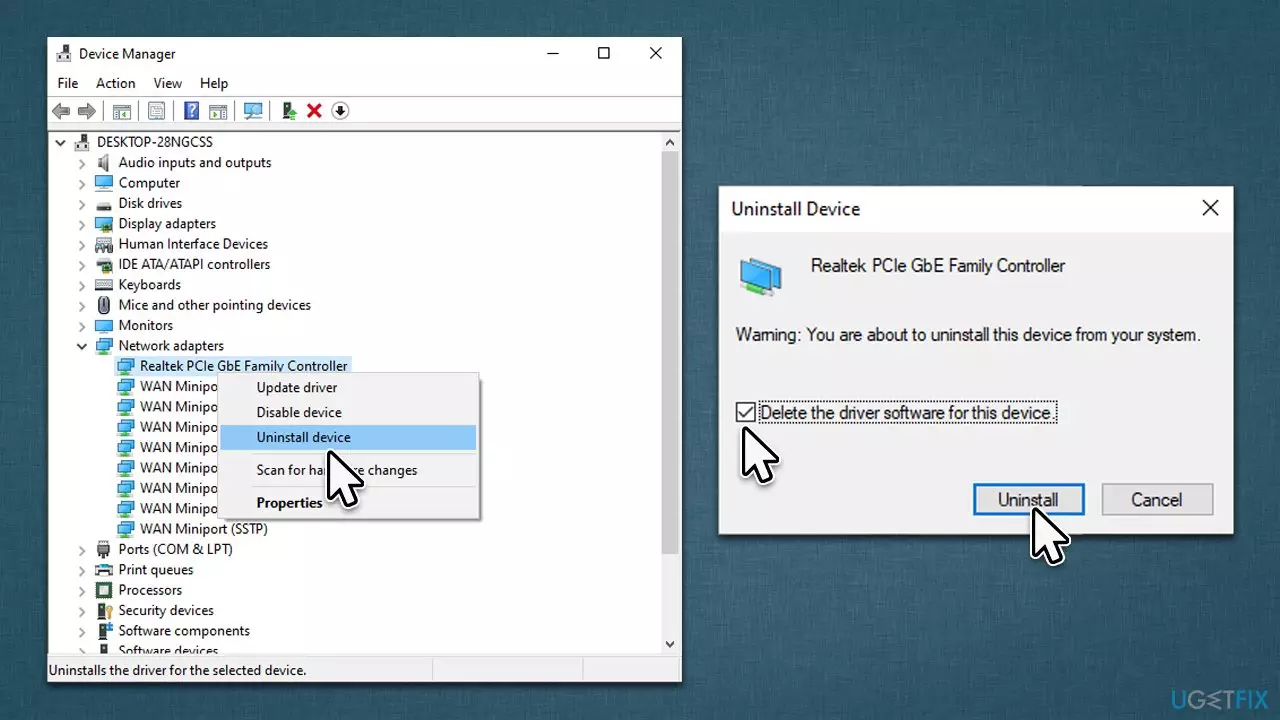Click the Display adapters icon
This screenshot has width=1280, height=720.
coord(104,224)
